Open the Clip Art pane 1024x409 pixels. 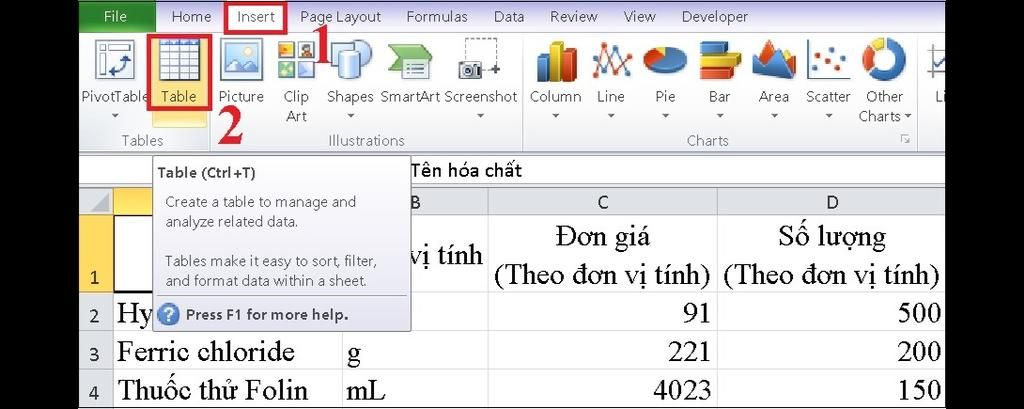pyautogui.click(x=296, y=82)
